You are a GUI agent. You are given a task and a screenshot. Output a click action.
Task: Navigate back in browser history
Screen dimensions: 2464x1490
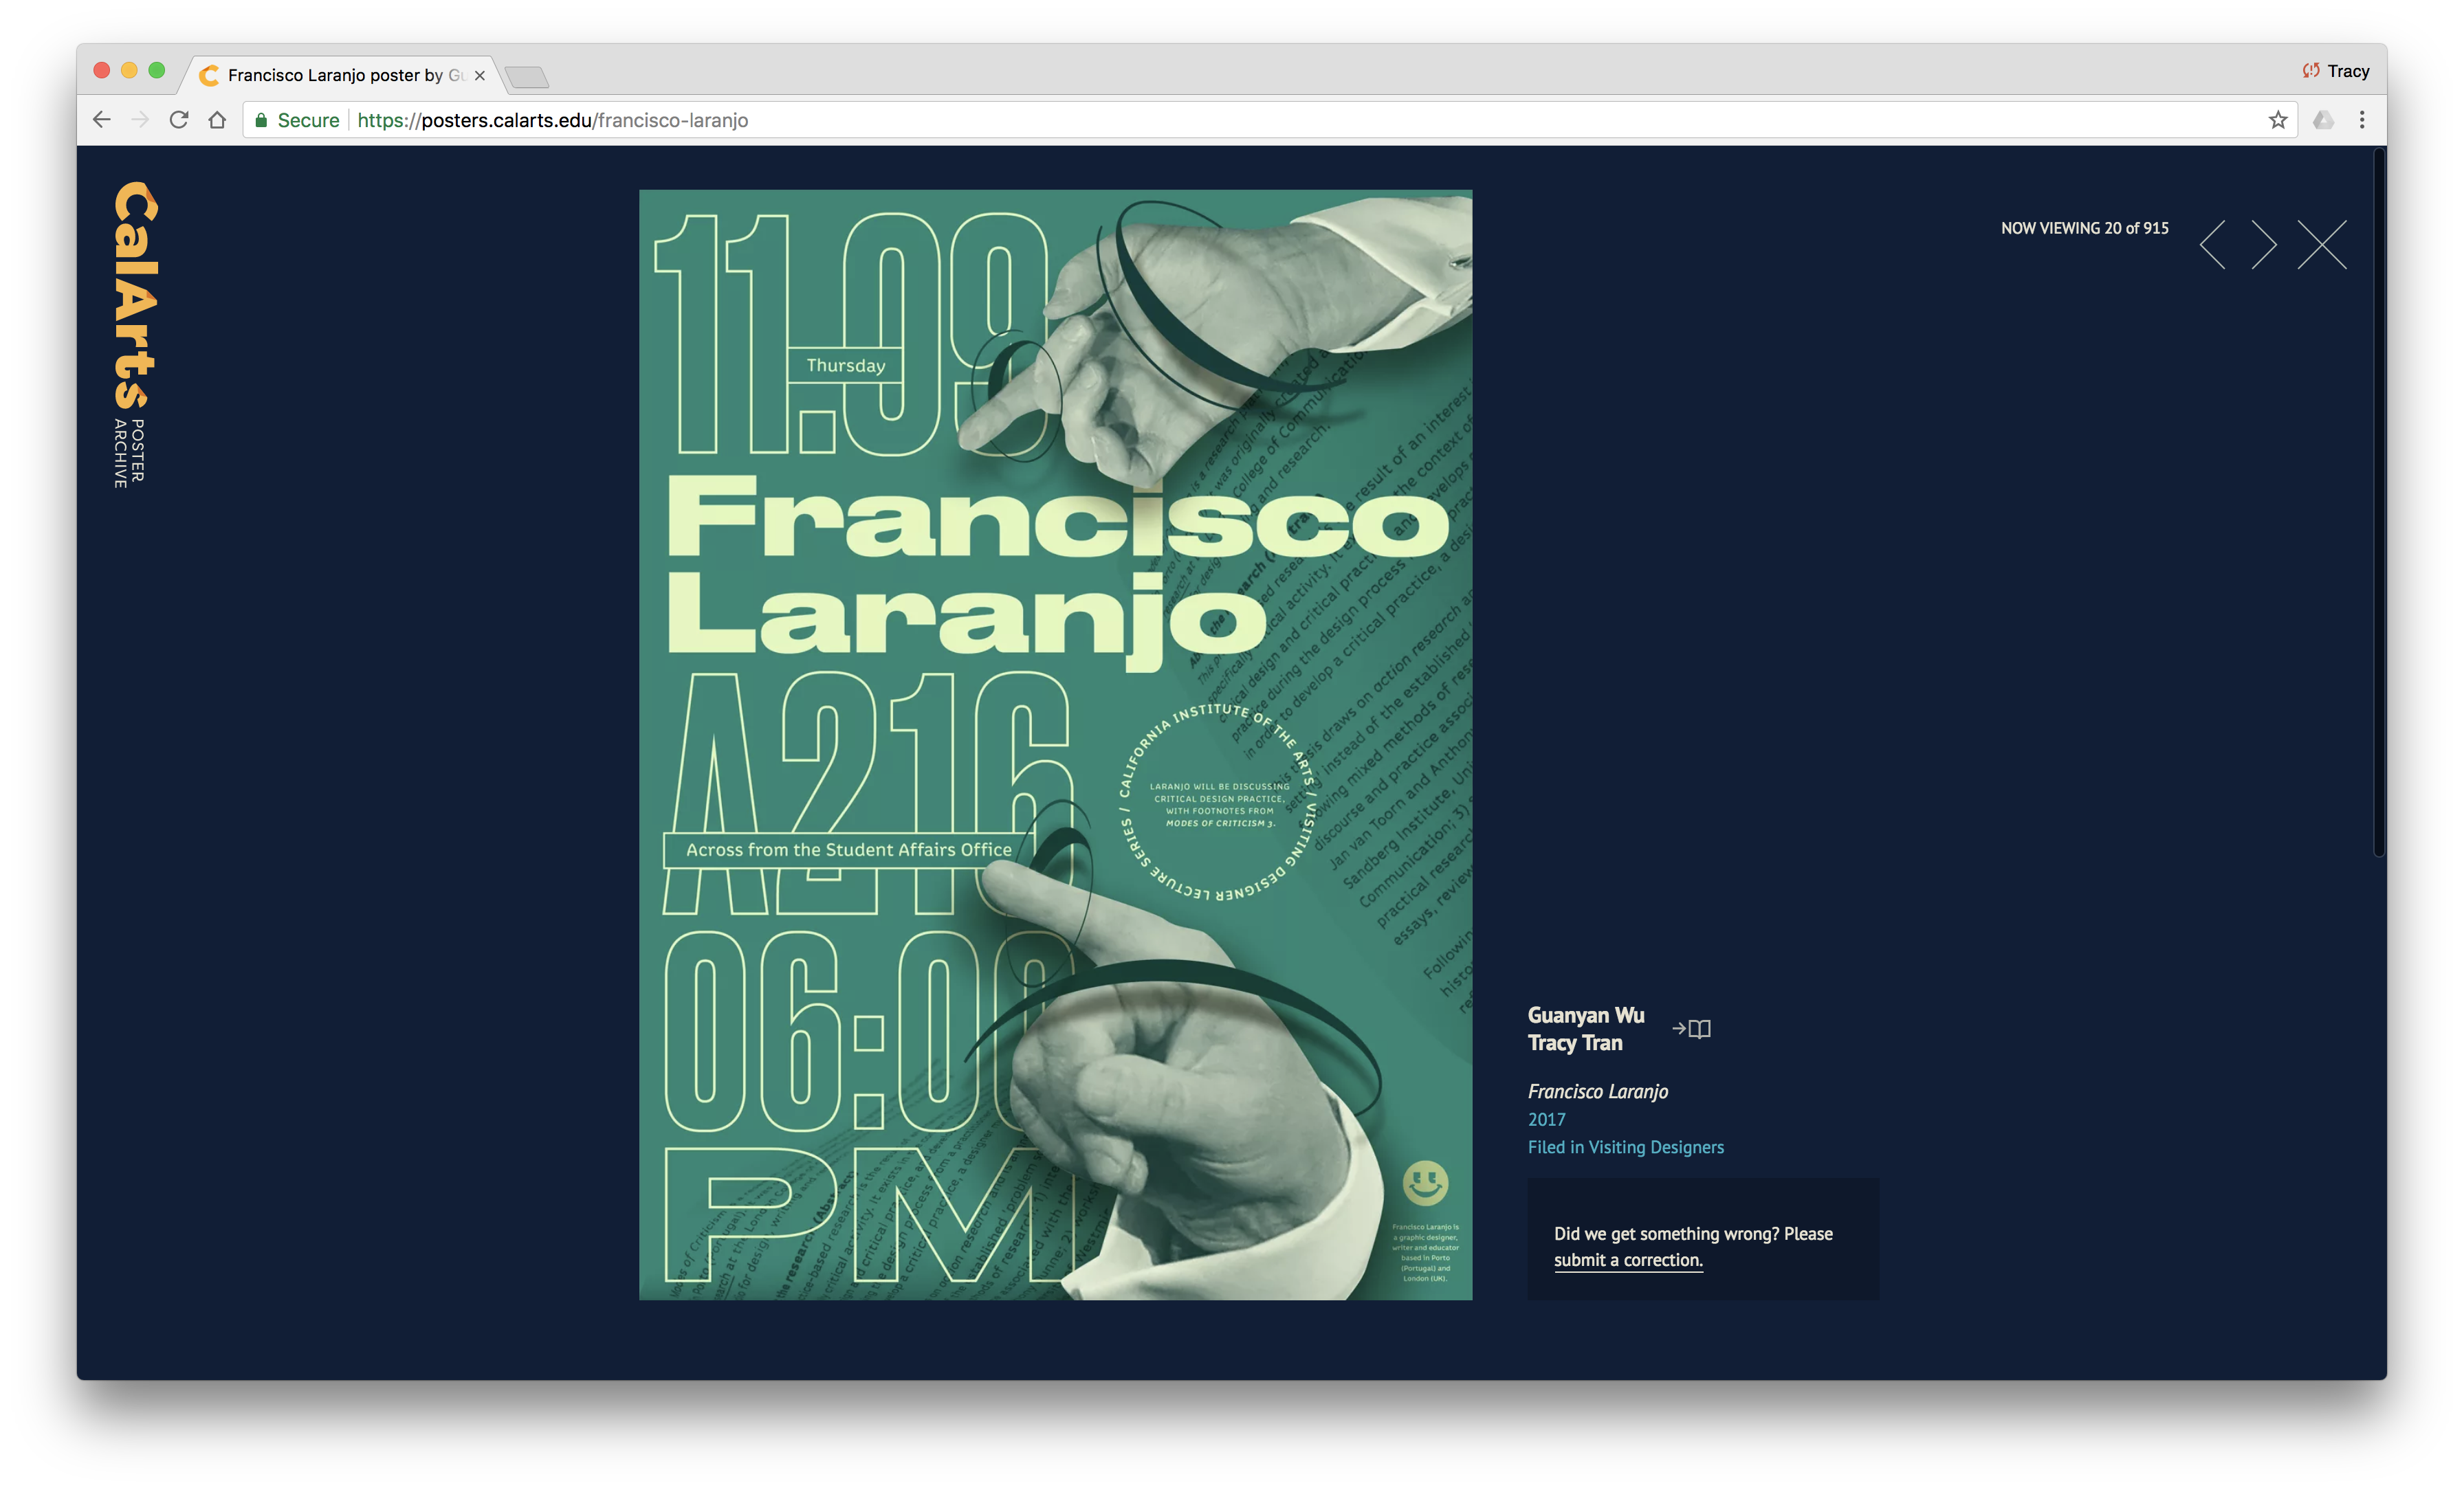pos(101,120)
